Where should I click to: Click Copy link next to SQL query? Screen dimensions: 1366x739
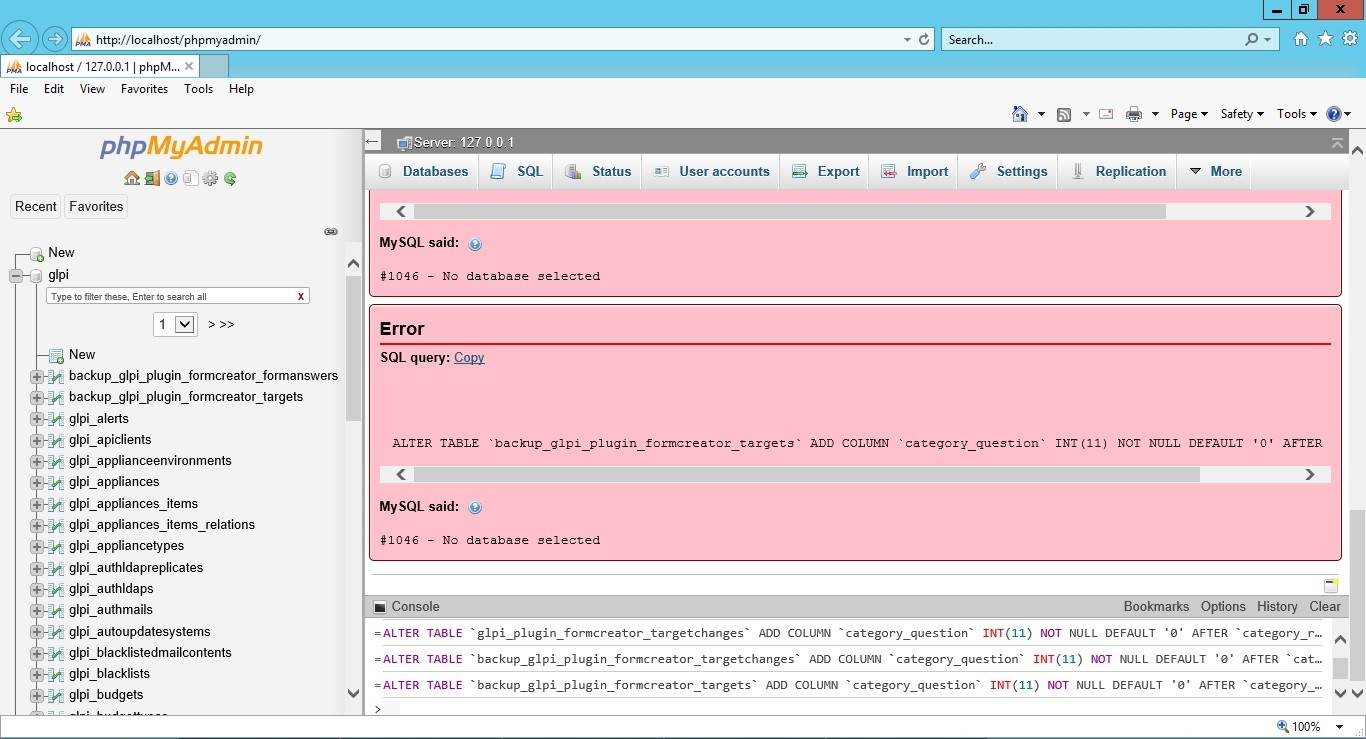[x=469, y=357]
